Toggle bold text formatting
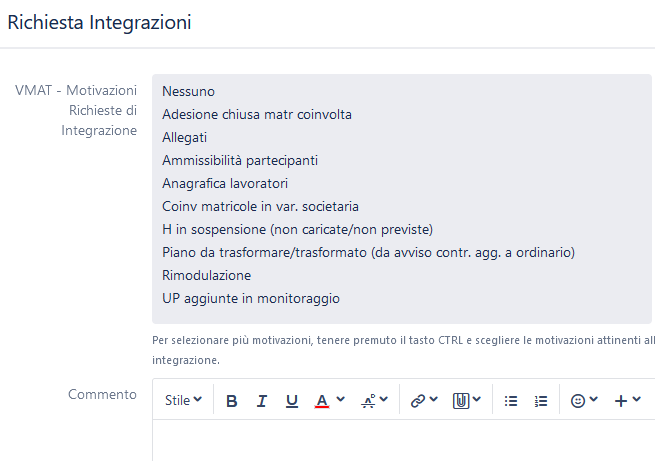Screen dimensions: 655x461 coord(231,401)
